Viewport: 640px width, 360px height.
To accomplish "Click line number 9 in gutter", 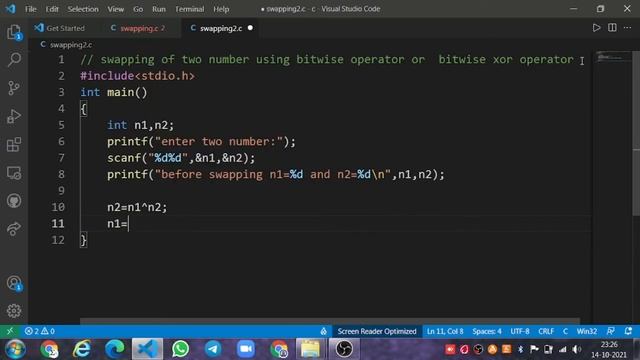I will (61, 191).
